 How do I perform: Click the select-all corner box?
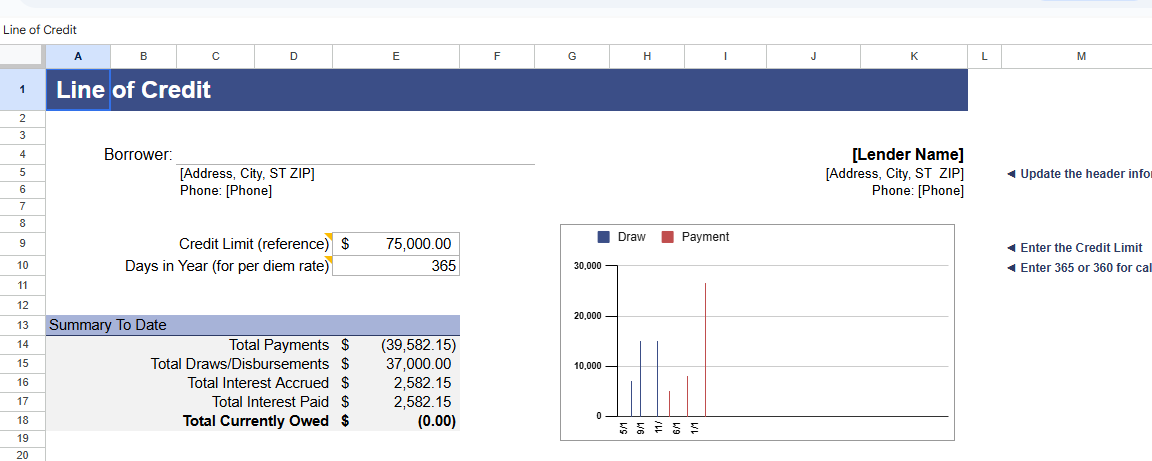click(23, 56)
